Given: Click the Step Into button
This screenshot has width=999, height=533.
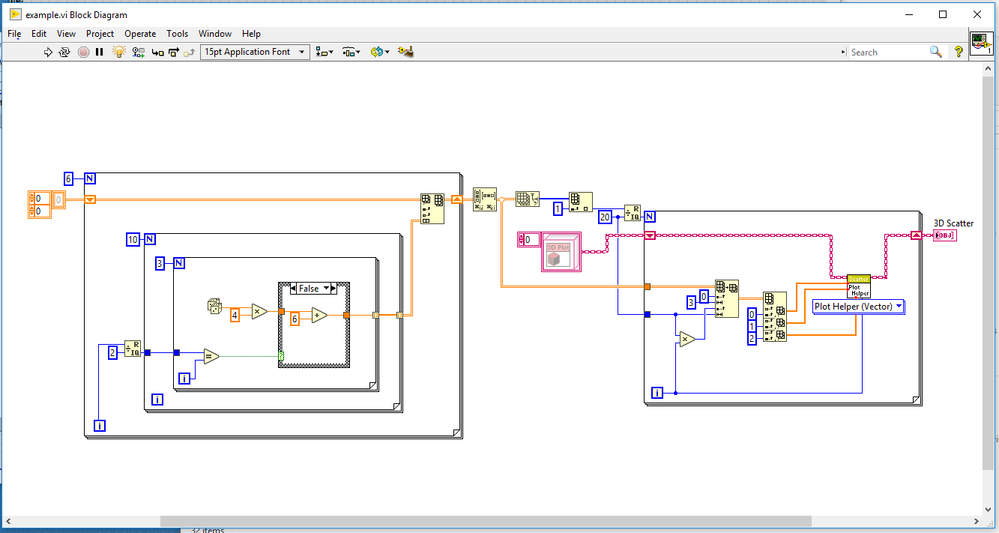Looking at the screenshot, I should (157, 52).
